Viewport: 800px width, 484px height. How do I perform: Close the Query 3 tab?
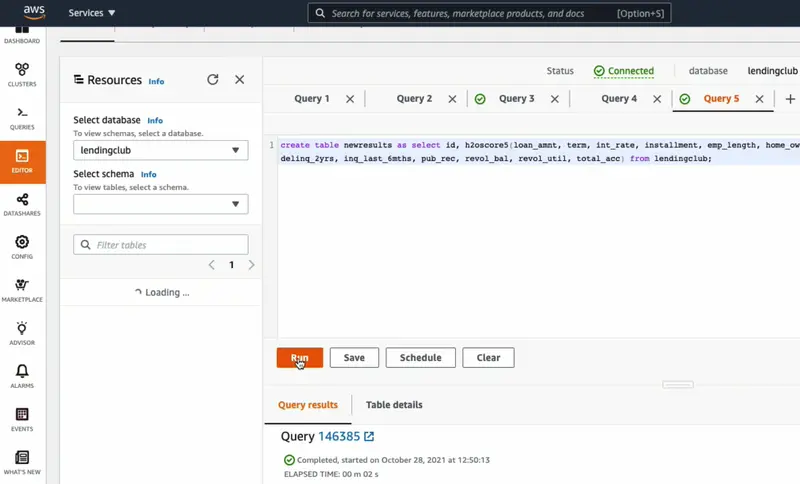coord(555,99)
